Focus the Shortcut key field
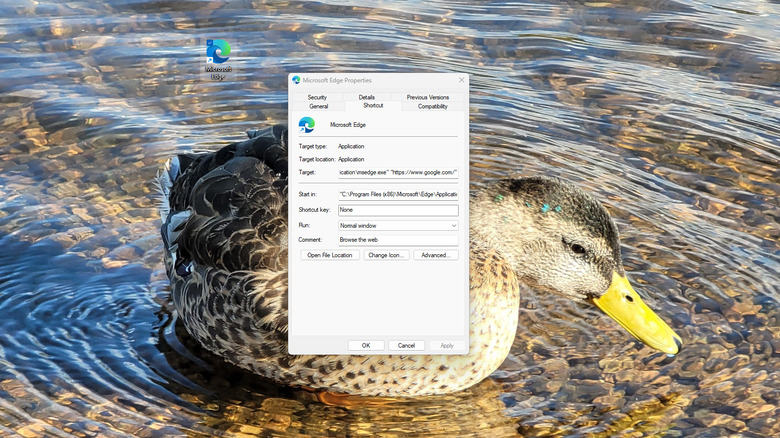 [397, 210]
